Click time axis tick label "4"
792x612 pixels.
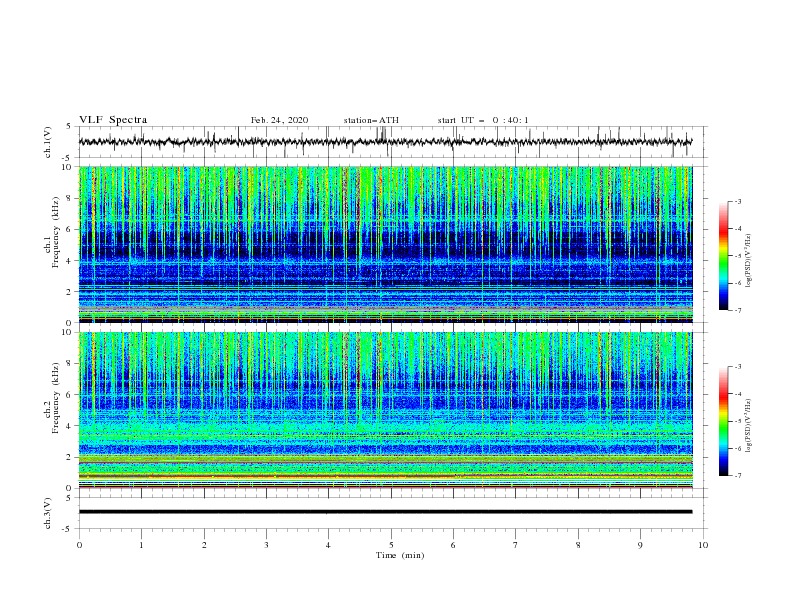(x=328, y=545)
